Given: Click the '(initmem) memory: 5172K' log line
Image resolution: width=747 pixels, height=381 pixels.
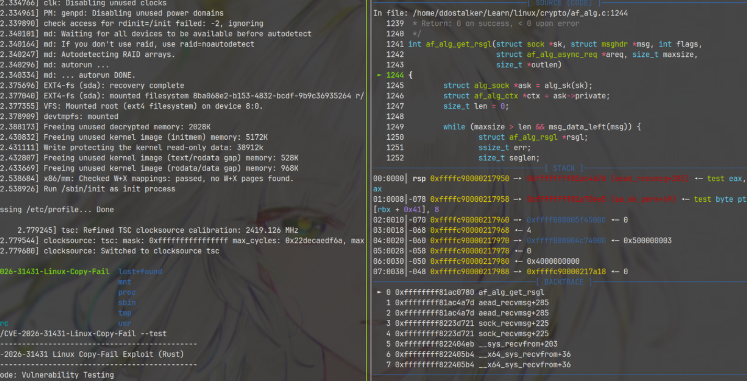Looking at the screenshot, I should pos(134,137).
